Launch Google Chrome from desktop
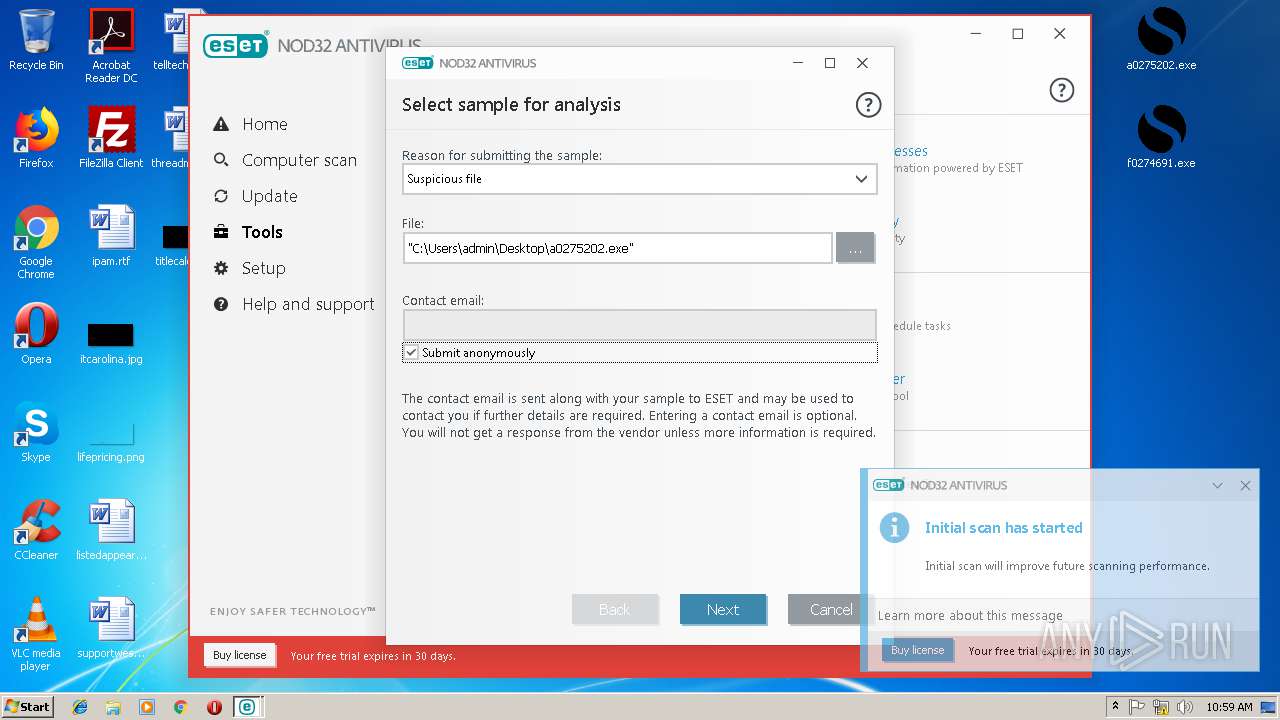 tap(36, 243)
